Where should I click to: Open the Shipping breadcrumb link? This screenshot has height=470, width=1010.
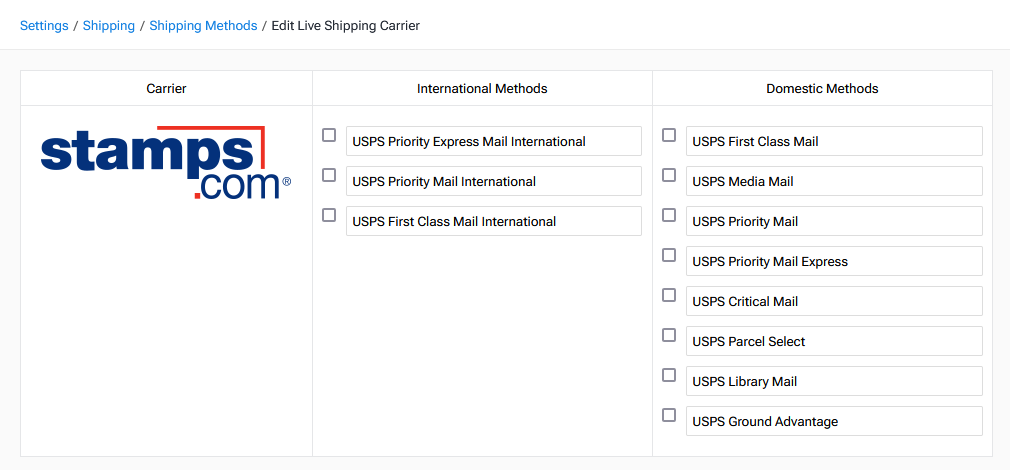(109, 26)
